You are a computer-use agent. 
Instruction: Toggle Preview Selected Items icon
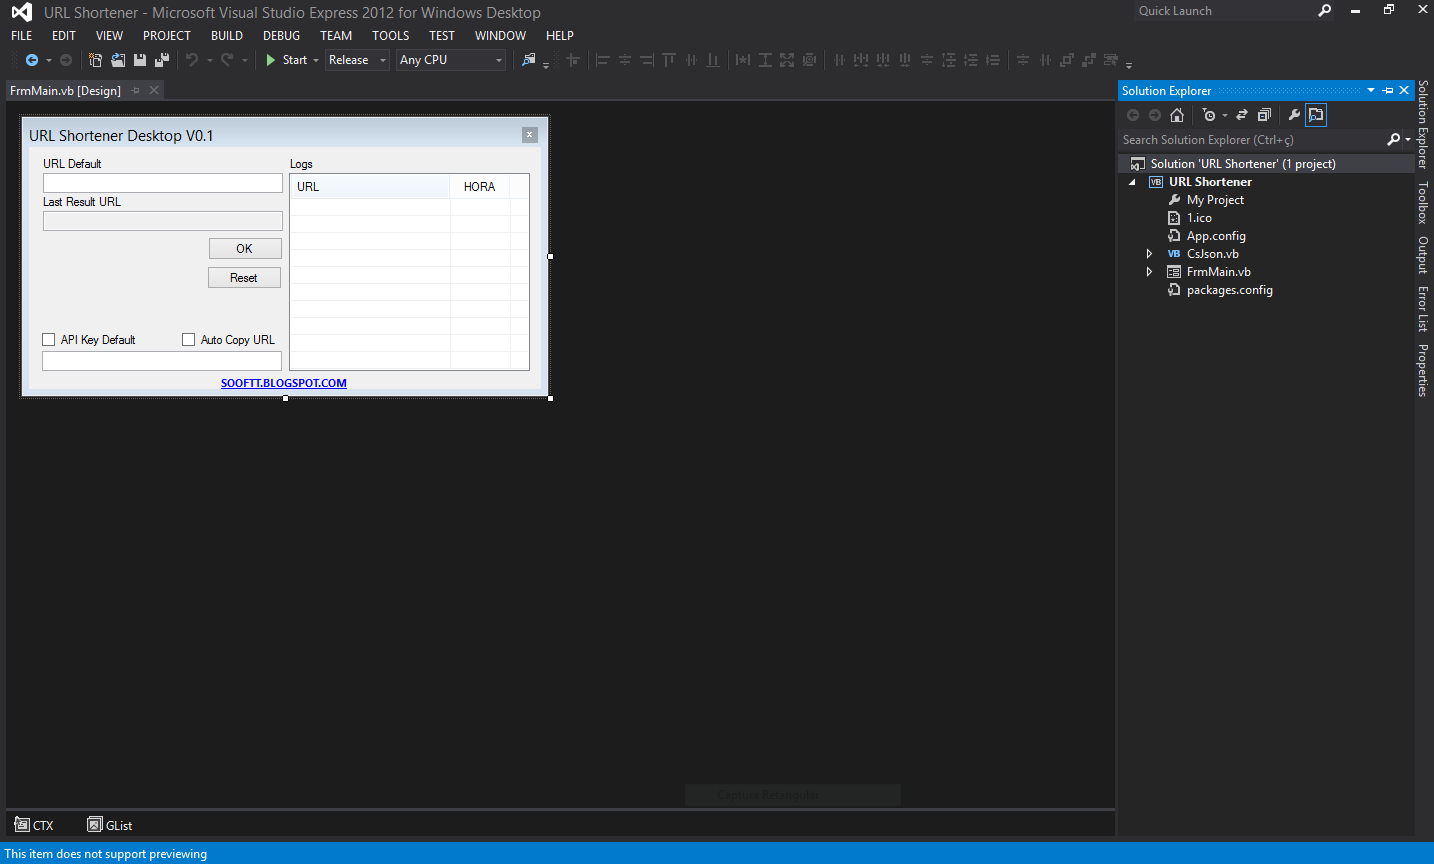coord(1316,115)
